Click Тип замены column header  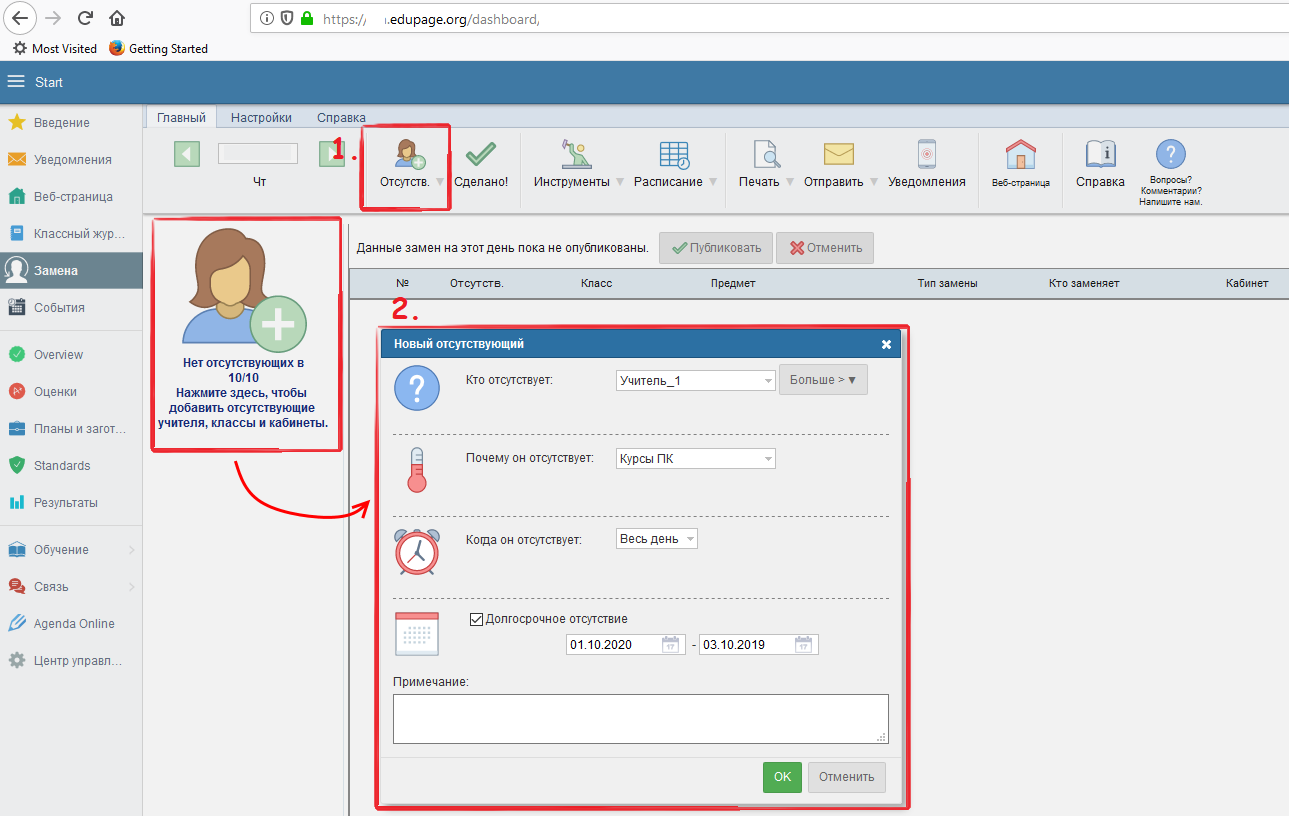(947, 283)
